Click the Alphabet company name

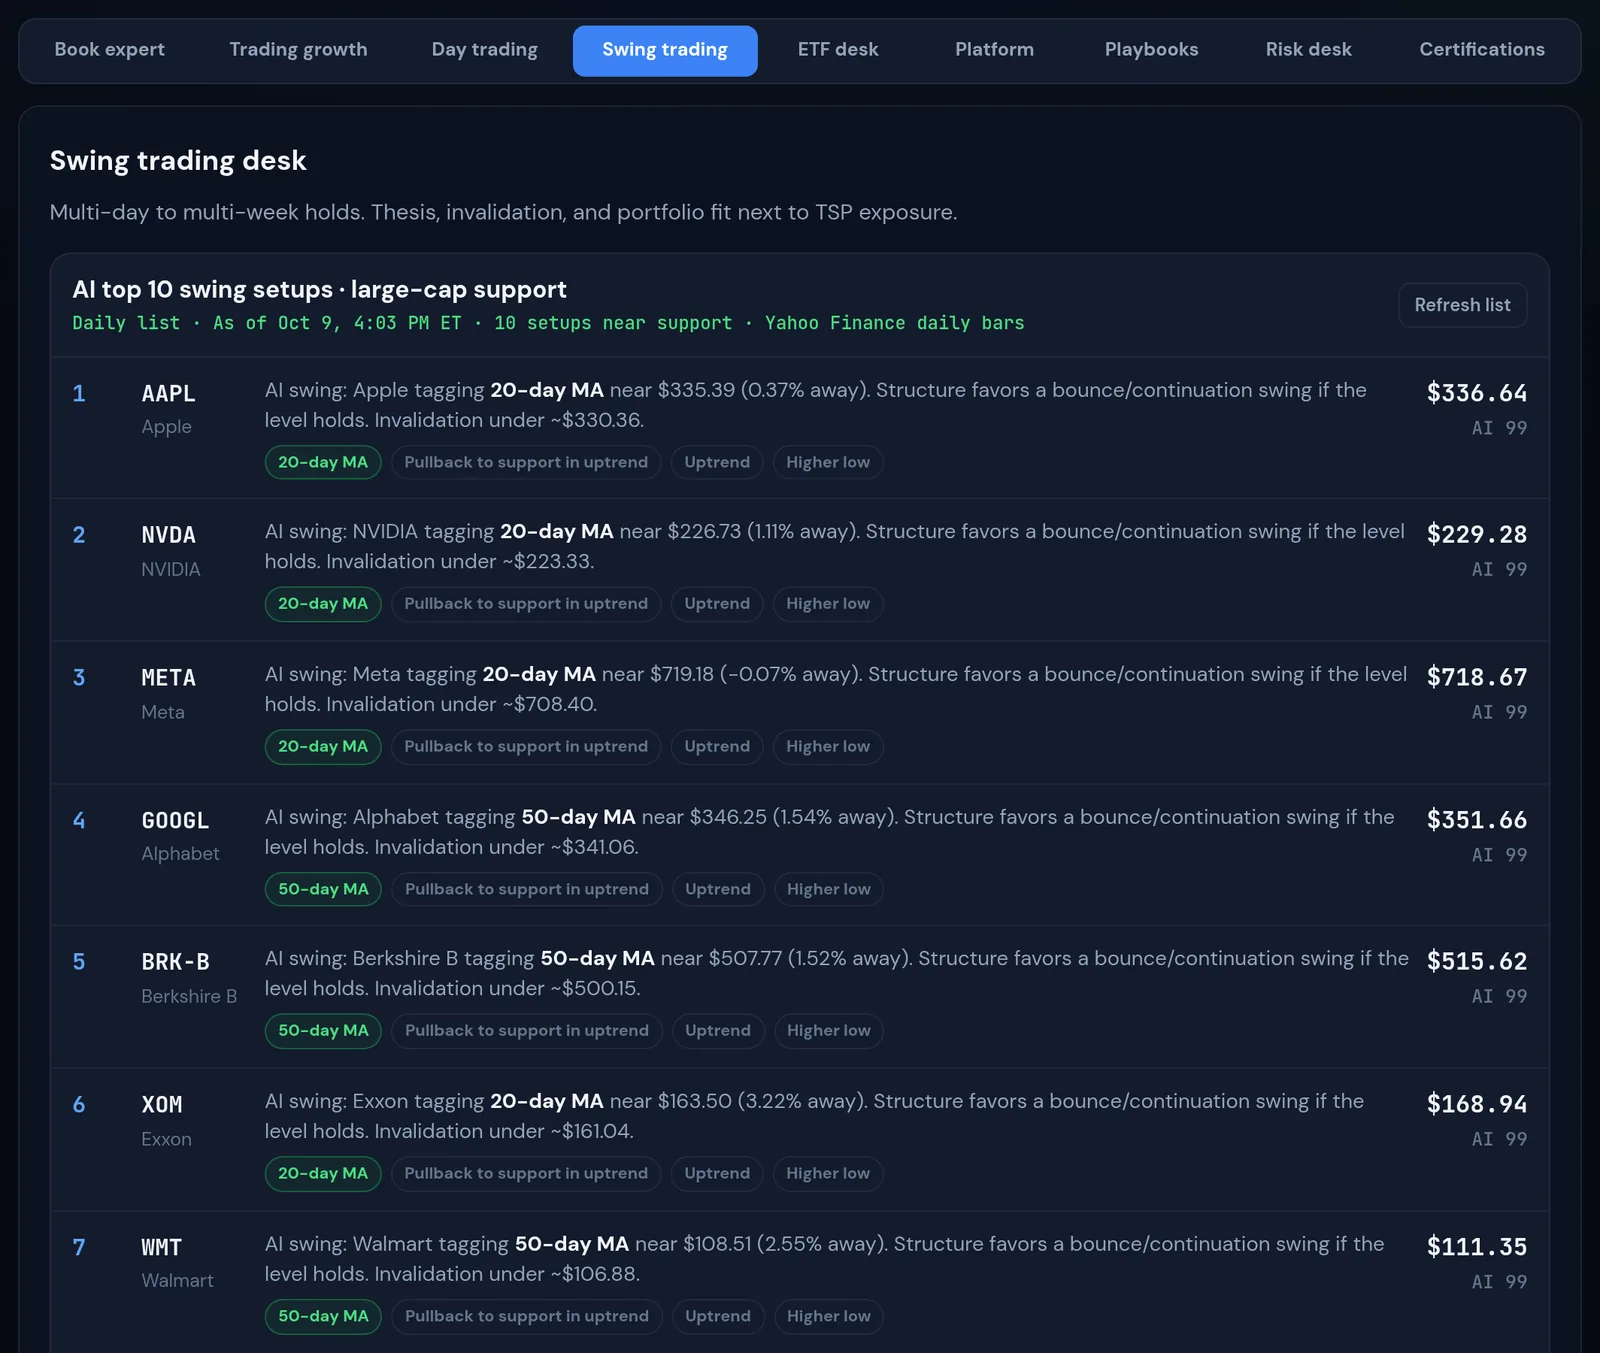pyautogui.click(x=180, y=853)
